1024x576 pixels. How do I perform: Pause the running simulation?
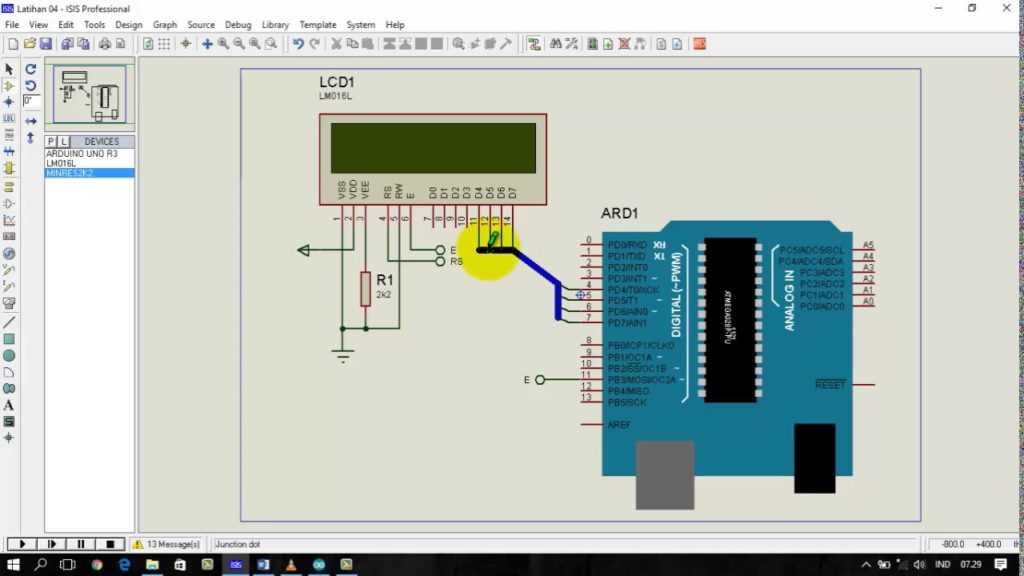pyautogui.click(x=81, y=544)
